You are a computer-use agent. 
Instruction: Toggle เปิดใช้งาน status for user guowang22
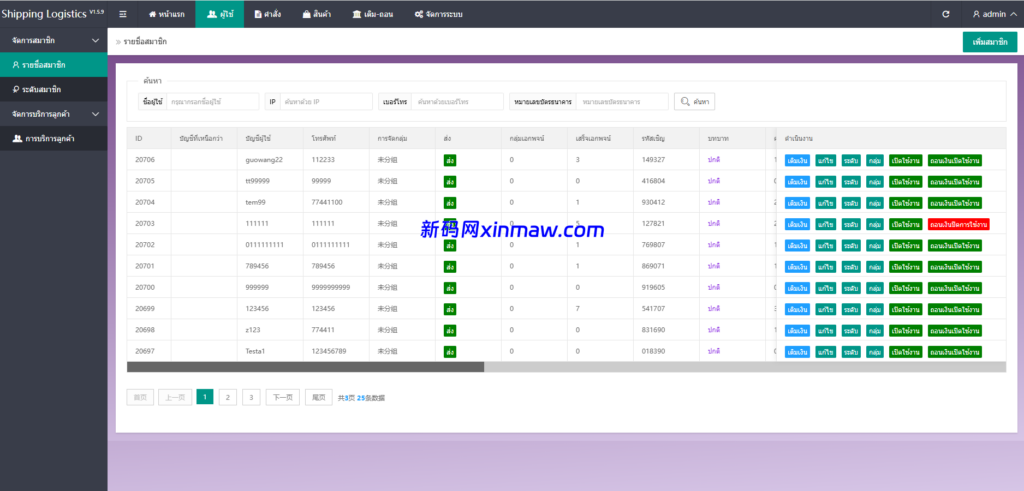click(905, 160)
